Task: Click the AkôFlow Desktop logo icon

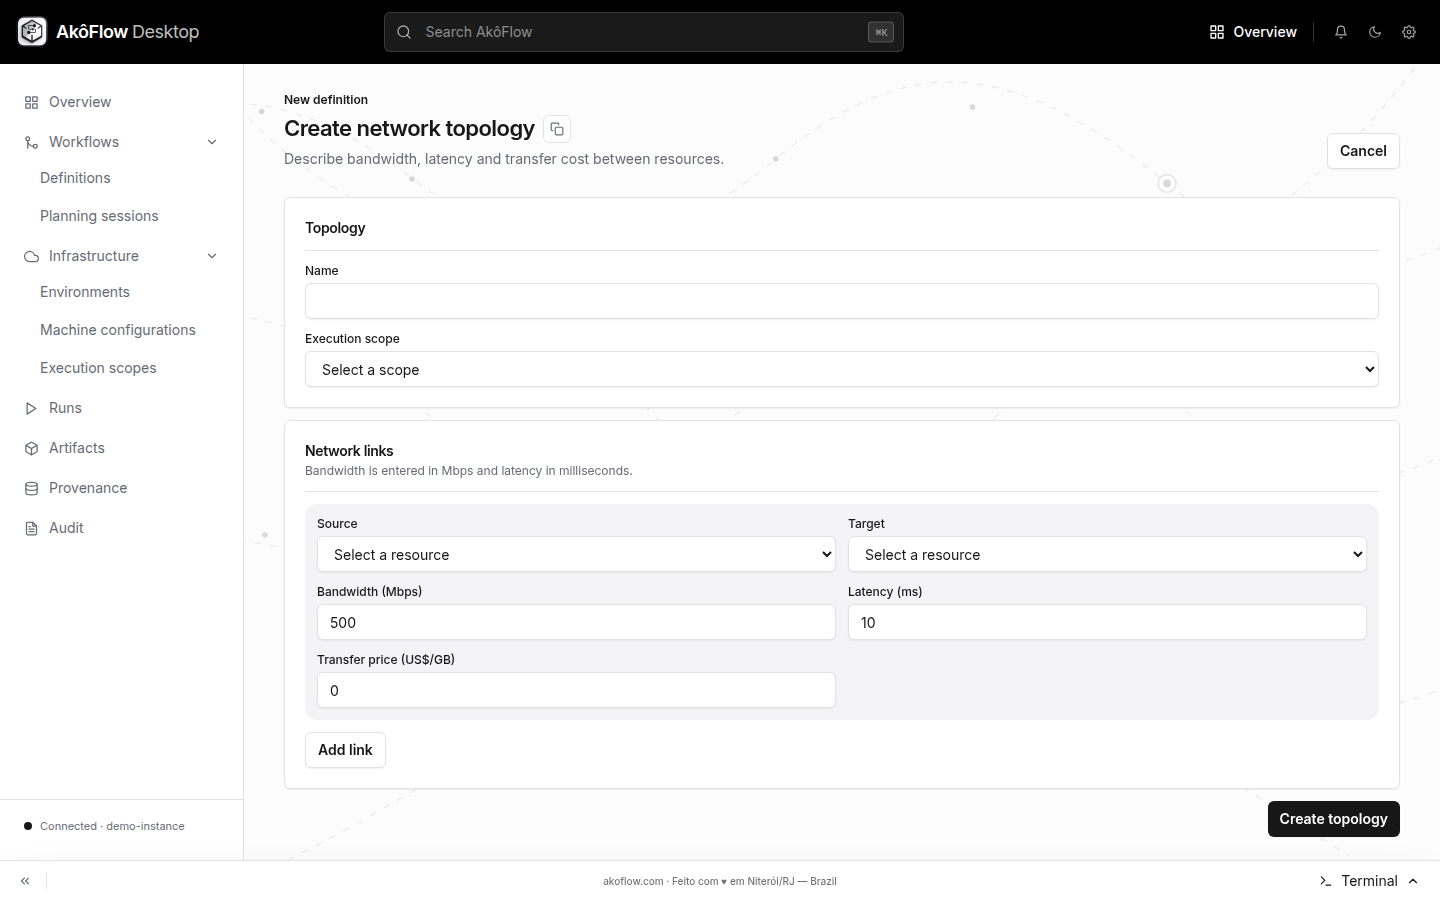Action: [x=32, y=32]
